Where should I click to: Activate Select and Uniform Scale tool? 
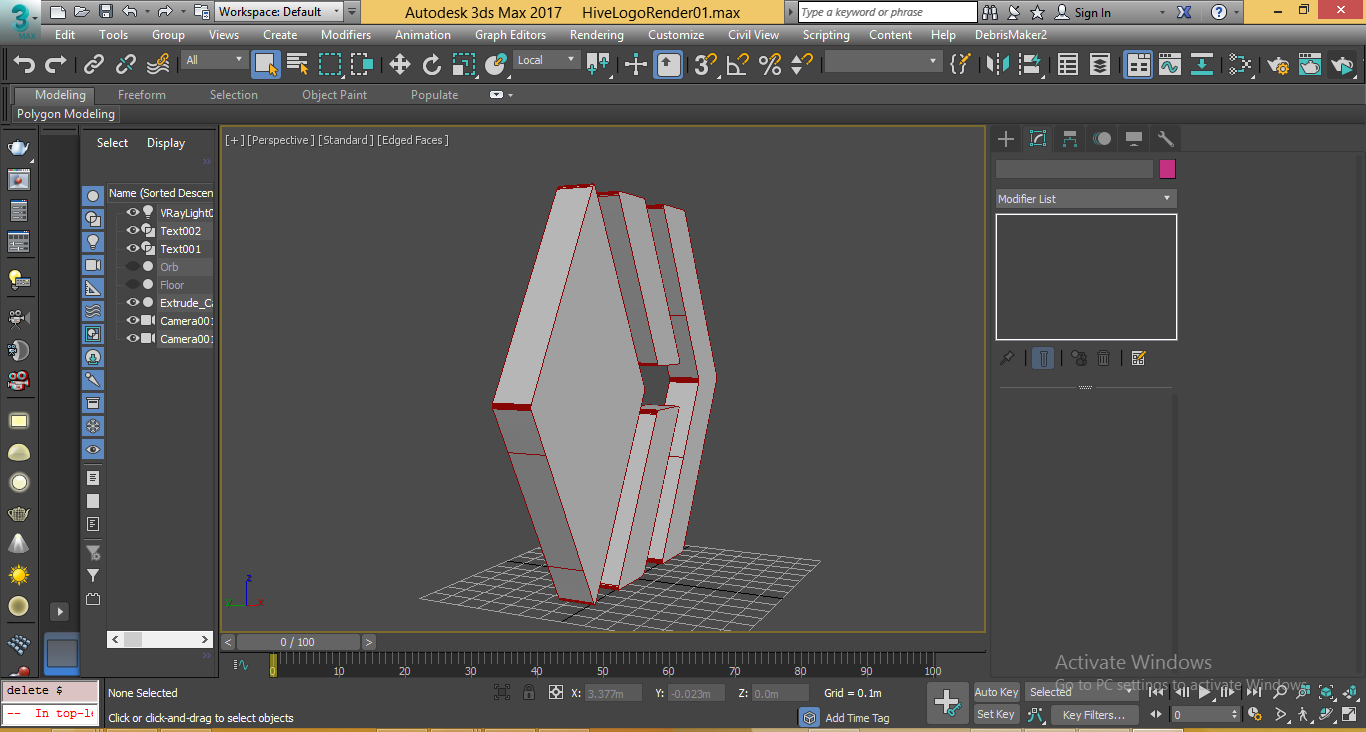[x=464, y=65]
